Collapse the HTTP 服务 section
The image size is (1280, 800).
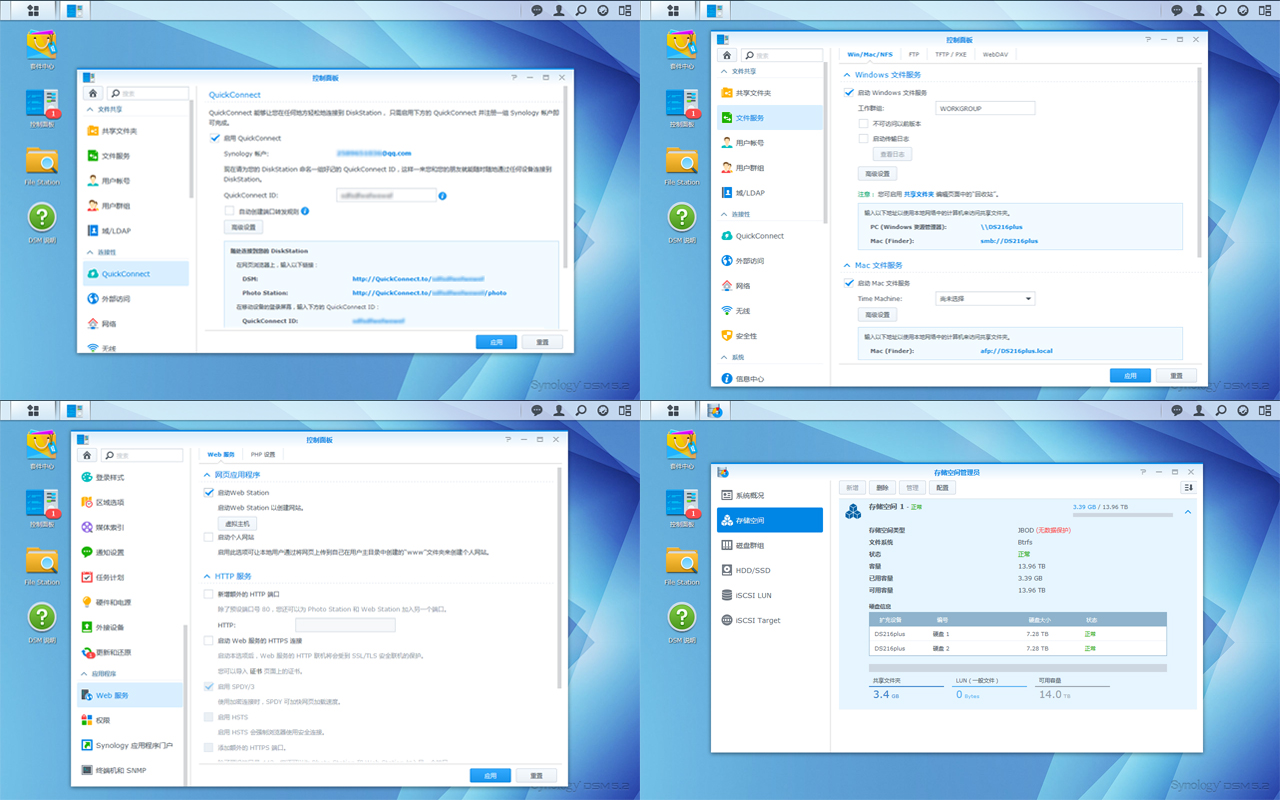(x=207, y=576)
